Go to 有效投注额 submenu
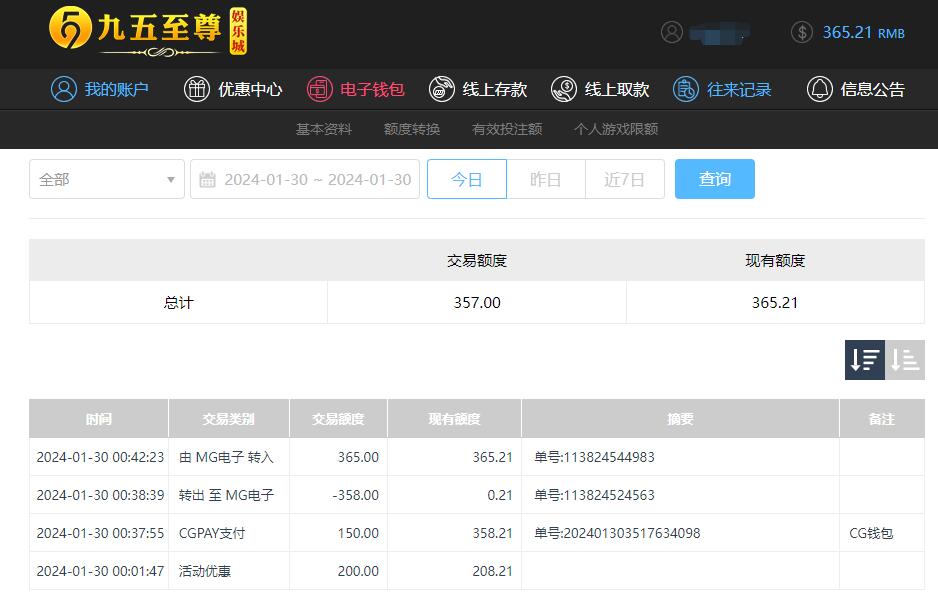This screenshot has width=938, height=597. 507,129
